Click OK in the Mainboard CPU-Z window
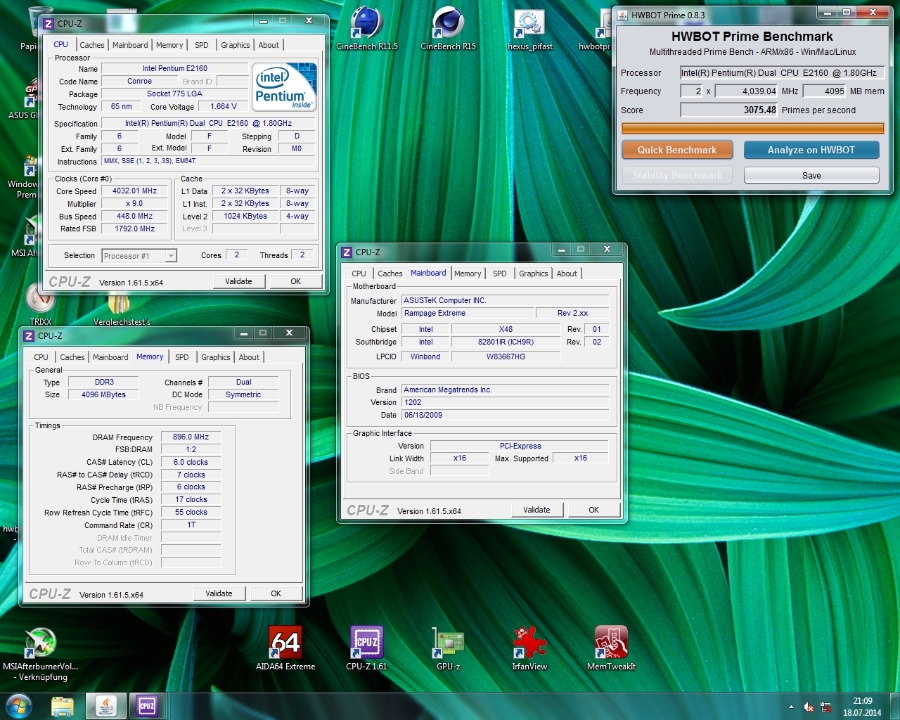This screenshot has height=720, width=900. point(593,510)
